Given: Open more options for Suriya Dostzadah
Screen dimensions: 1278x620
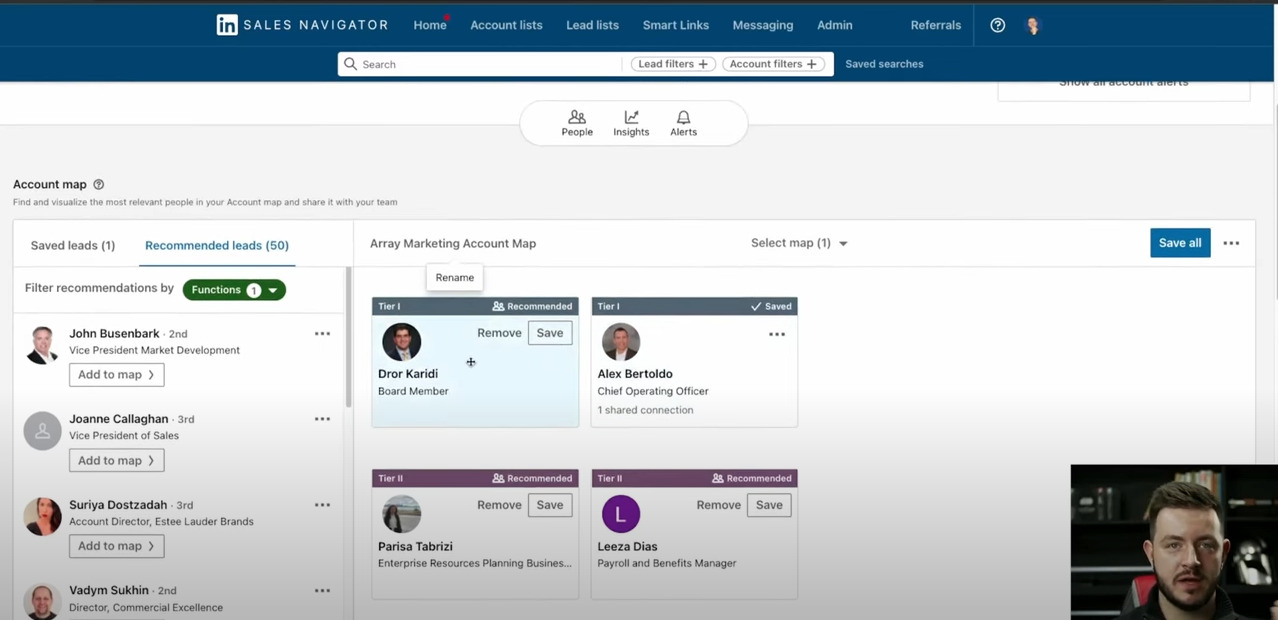Looking at the screenshot, I should (322, 505).
